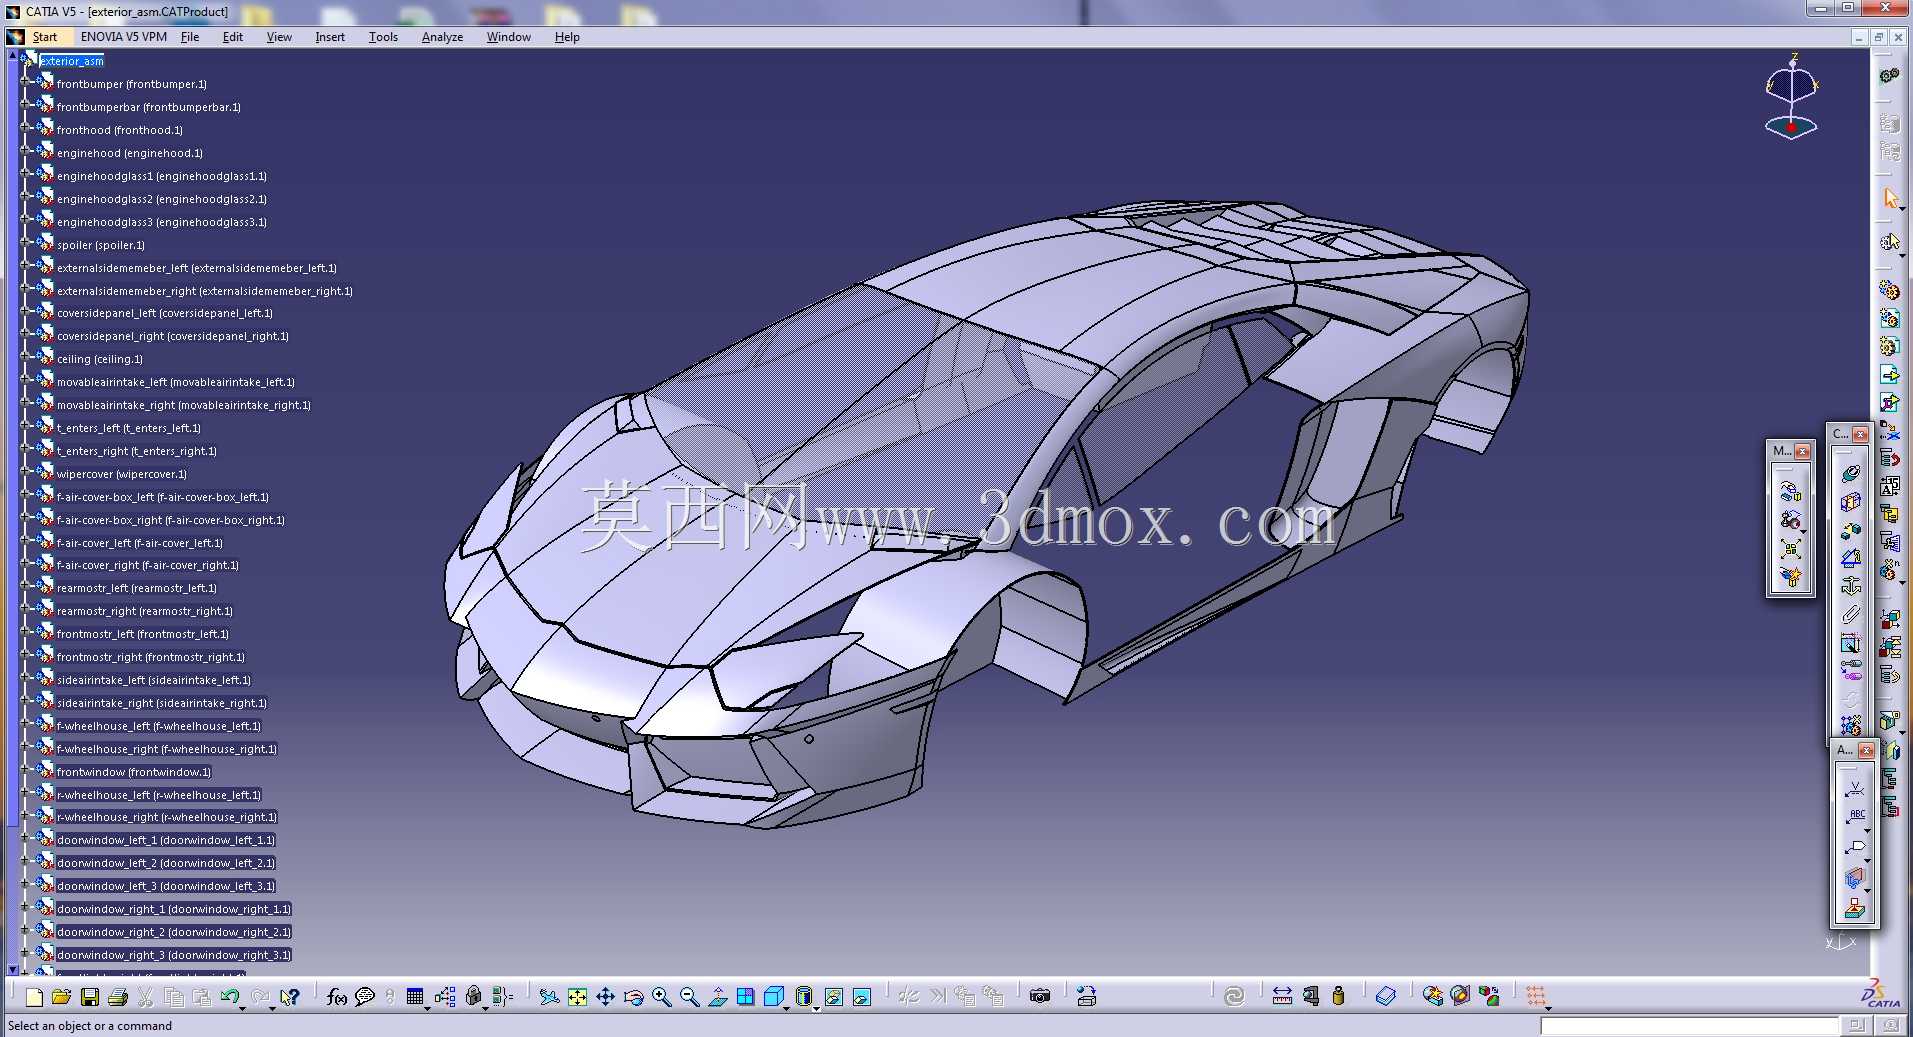The height and width of the screenshot is (1037, 1913).
Task: Open the Formula f(x) tool
Action: pos(336,997)
